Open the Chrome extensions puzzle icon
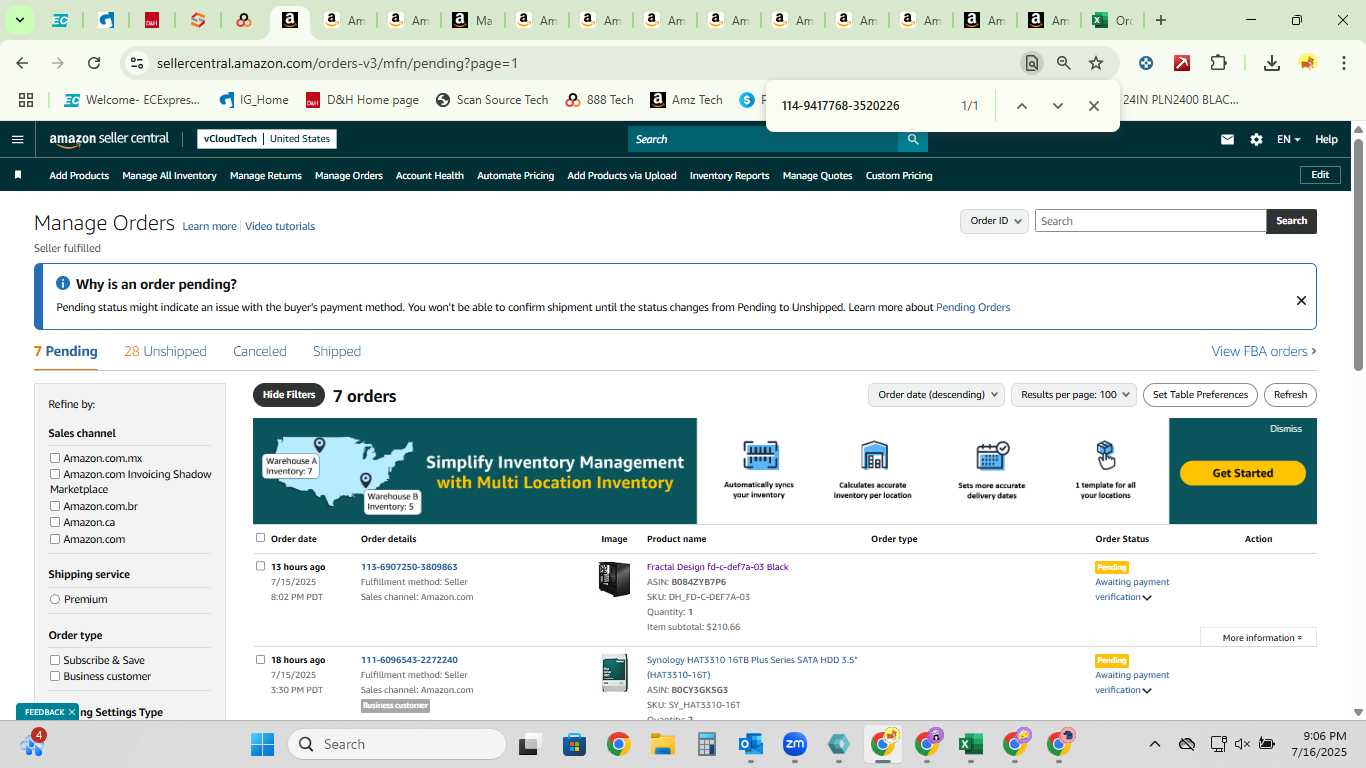The height and width of the screenshot is (768, 1366). [x=1218, y=63]
